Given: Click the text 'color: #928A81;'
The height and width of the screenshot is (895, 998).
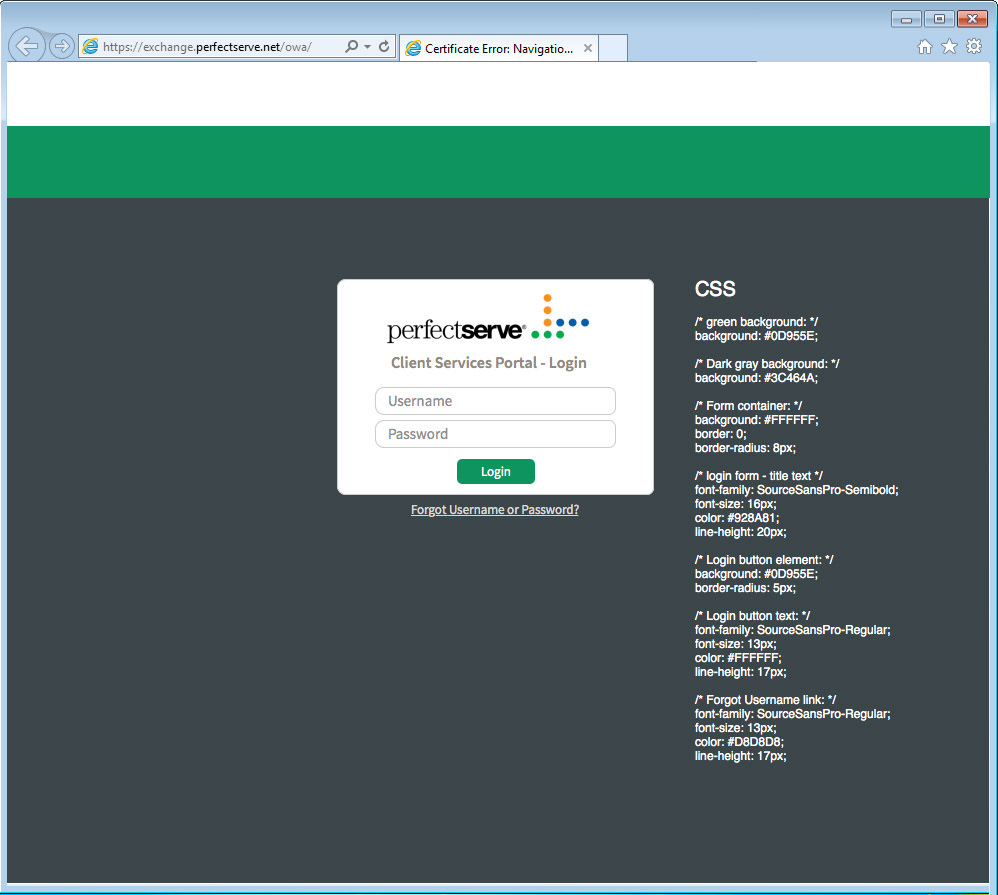Looking at the screenshot, I should (x=736, y=518).
